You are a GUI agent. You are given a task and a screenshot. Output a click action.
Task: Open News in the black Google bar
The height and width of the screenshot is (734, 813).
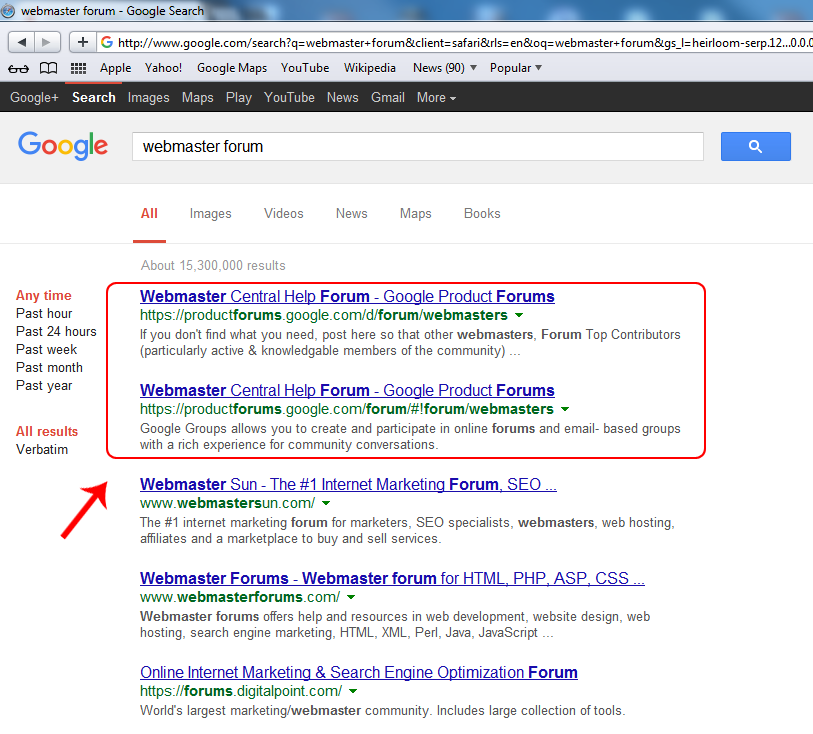point(342,97)
